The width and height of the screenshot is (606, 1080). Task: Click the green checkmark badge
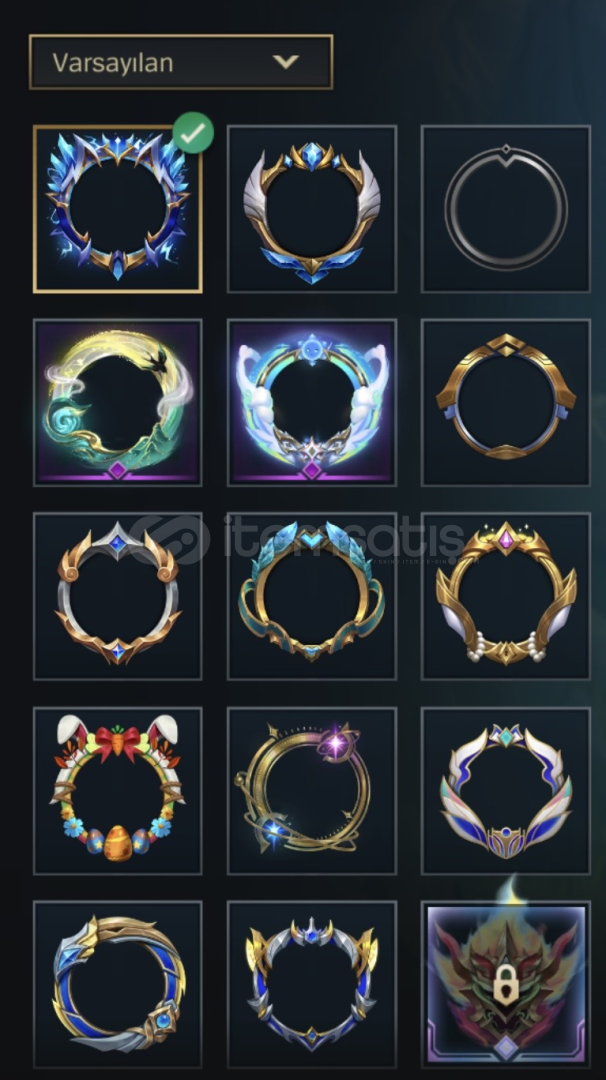pos(193,133)
